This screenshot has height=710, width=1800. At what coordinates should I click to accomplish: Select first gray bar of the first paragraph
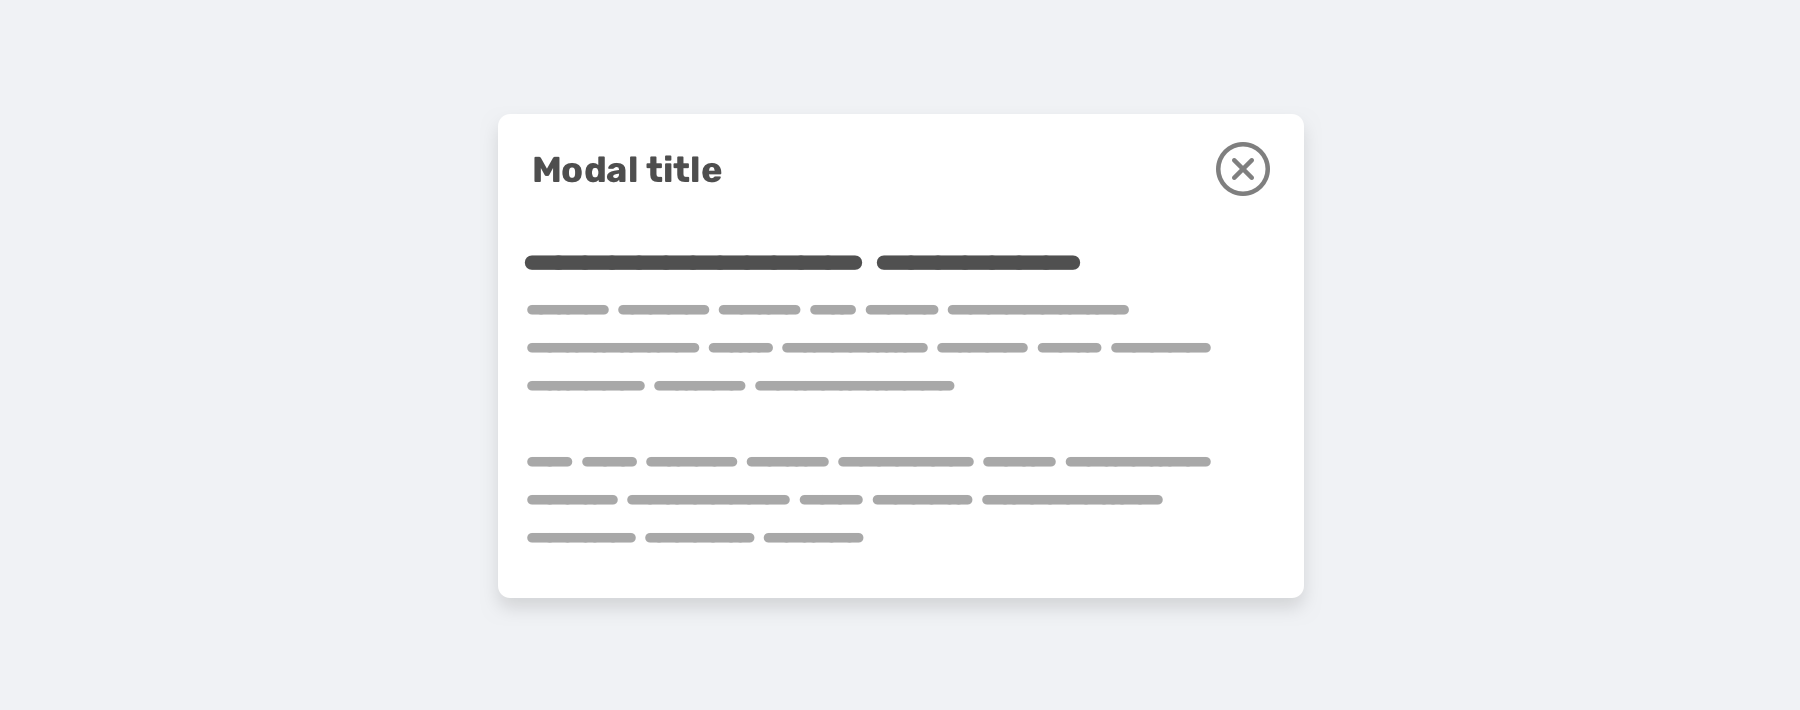tap(568, 310)
